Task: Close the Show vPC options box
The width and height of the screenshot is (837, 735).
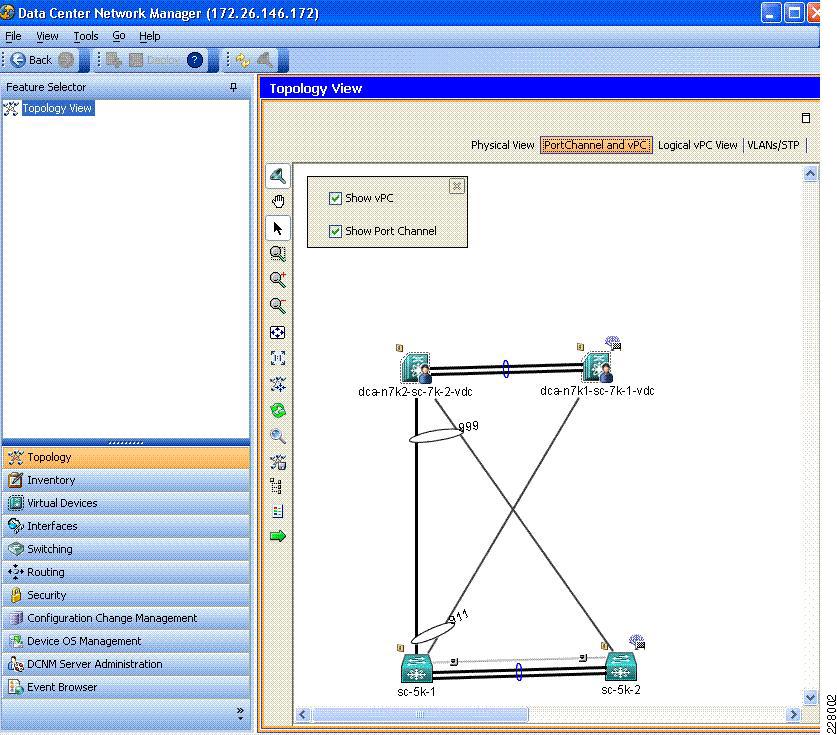Action: pyautogui.click(x=456, y=186)
